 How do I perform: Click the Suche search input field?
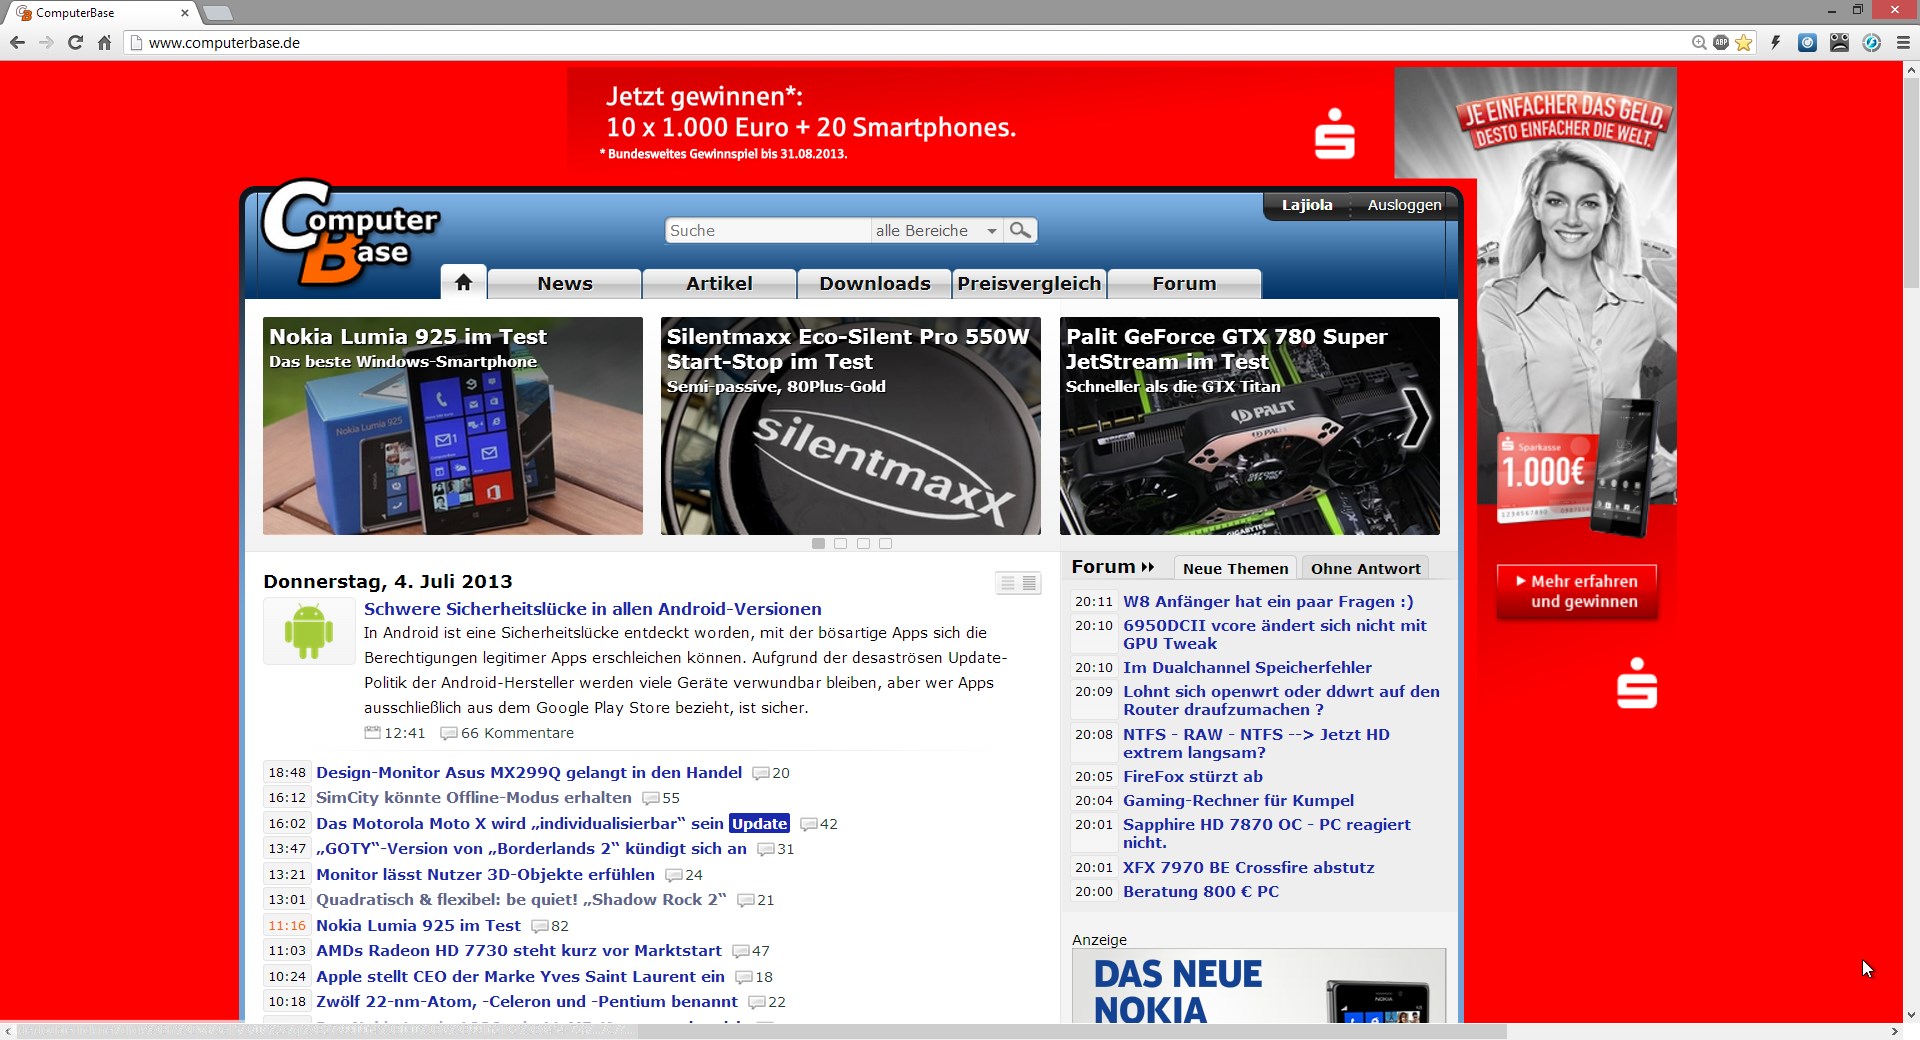click(x=767, y=231)
